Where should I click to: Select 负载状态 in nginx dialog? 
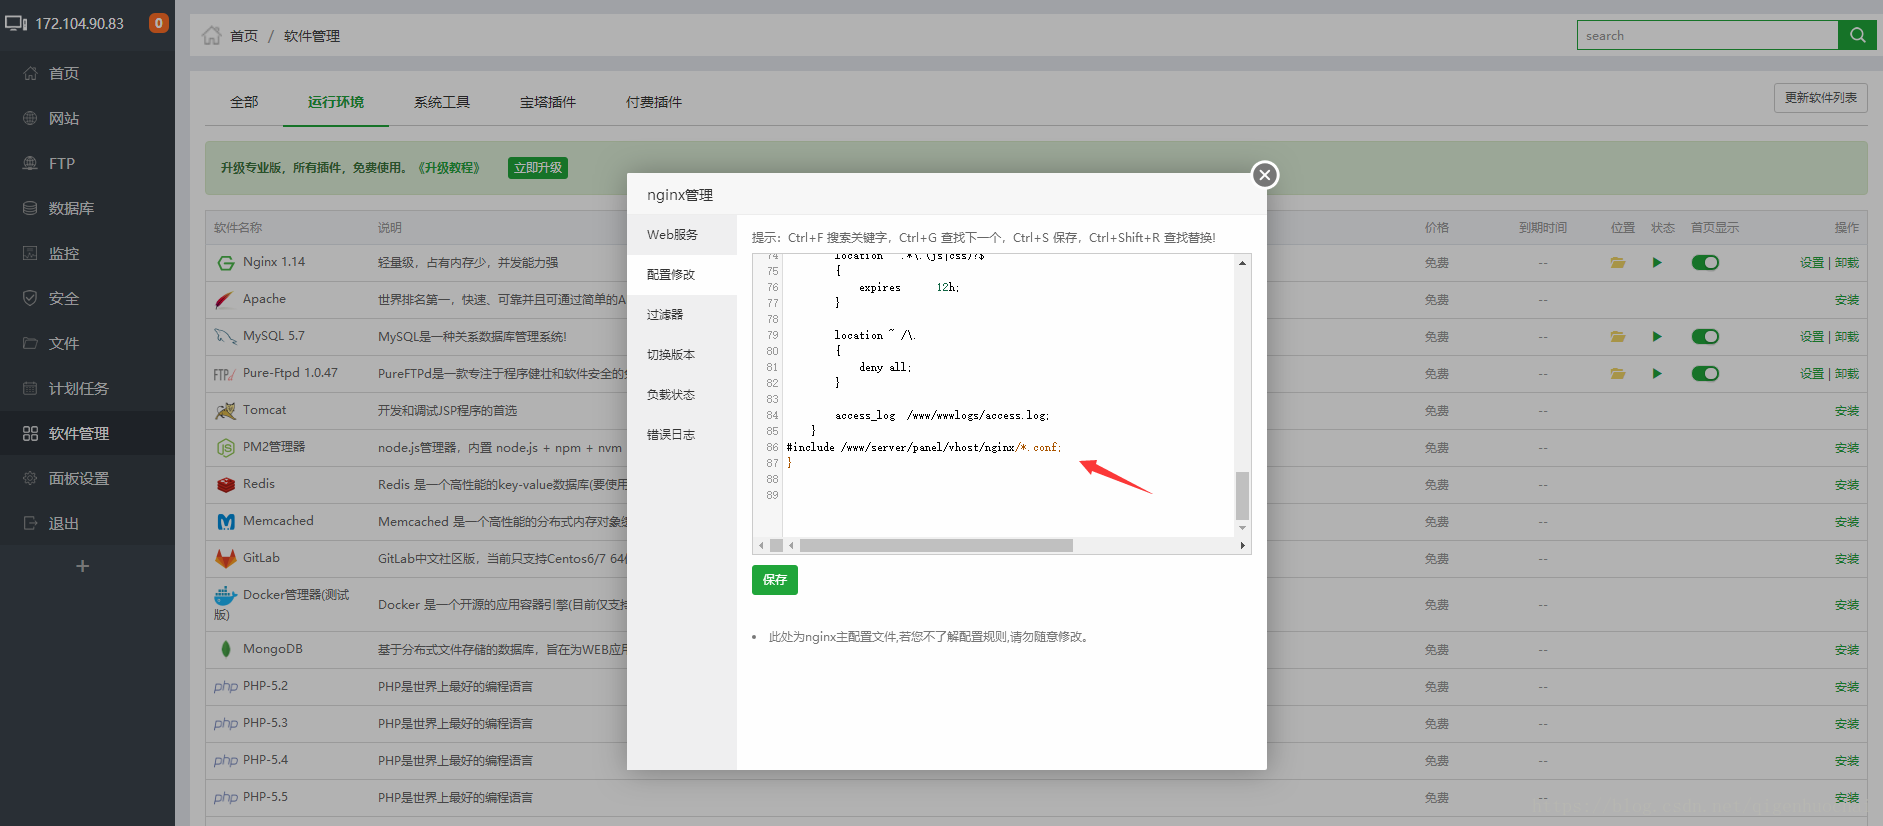coord(682,395)
